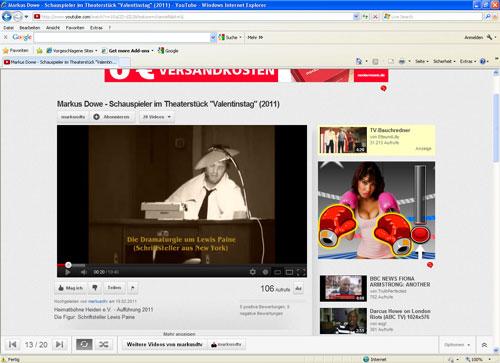Click the printer icon in command bar

[x=402, y=61]
